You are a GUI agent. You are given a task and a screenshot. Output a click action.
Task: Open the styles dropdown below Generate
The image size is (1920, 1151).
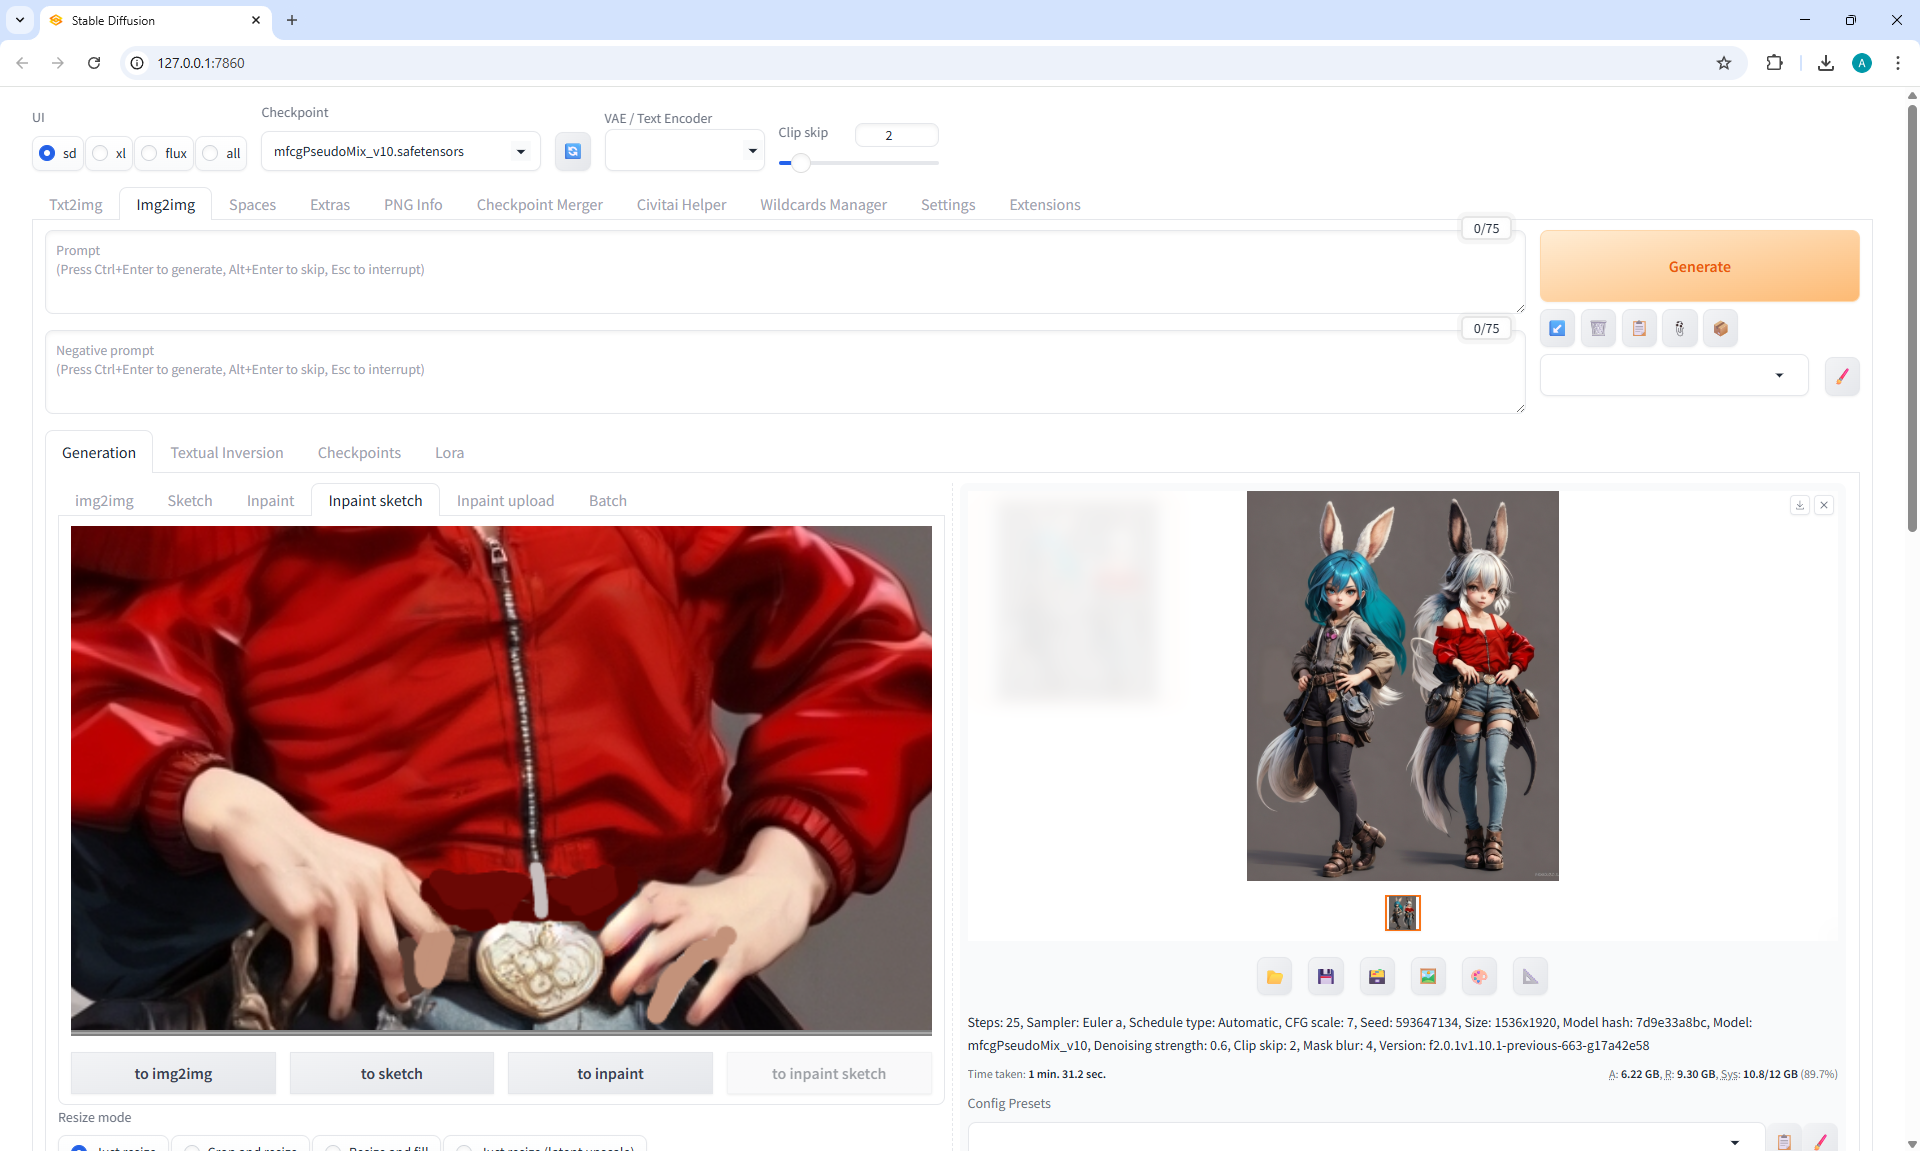(1673, 376)
